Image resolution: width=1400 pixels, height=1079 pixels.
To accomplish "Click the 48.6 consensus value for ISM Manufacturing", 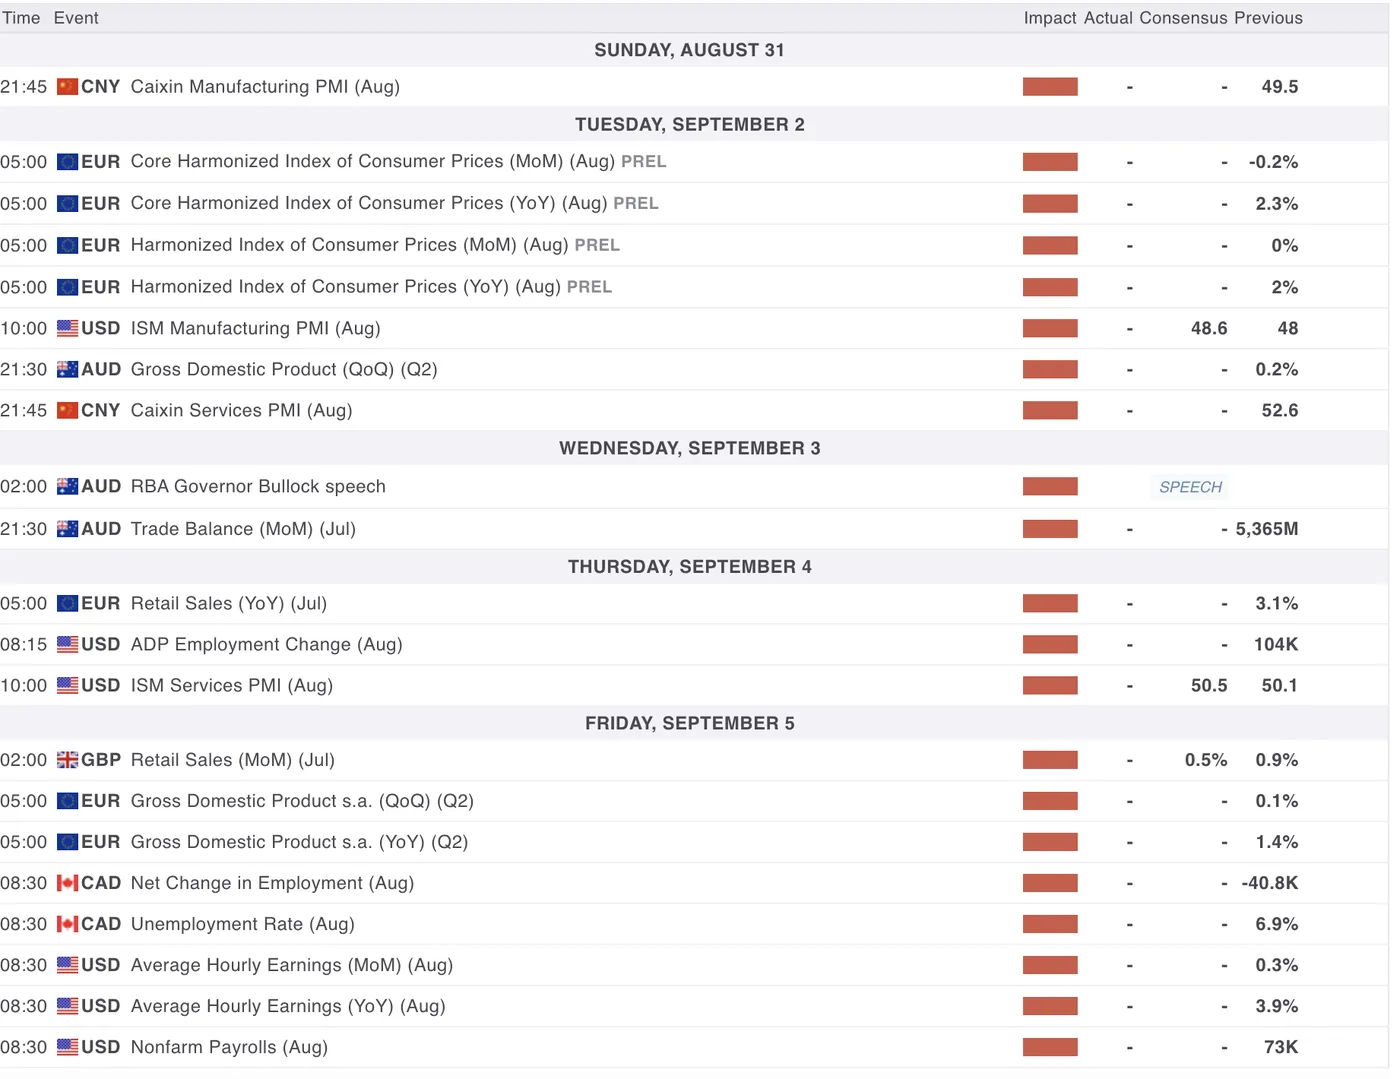I will [x=1208, y=328].
